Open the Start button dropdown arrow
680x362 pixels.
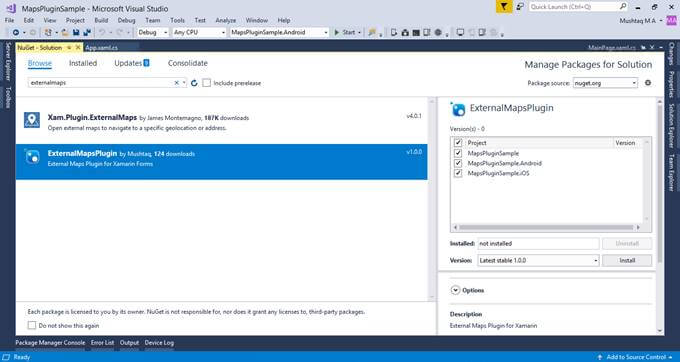click(359, 33)
